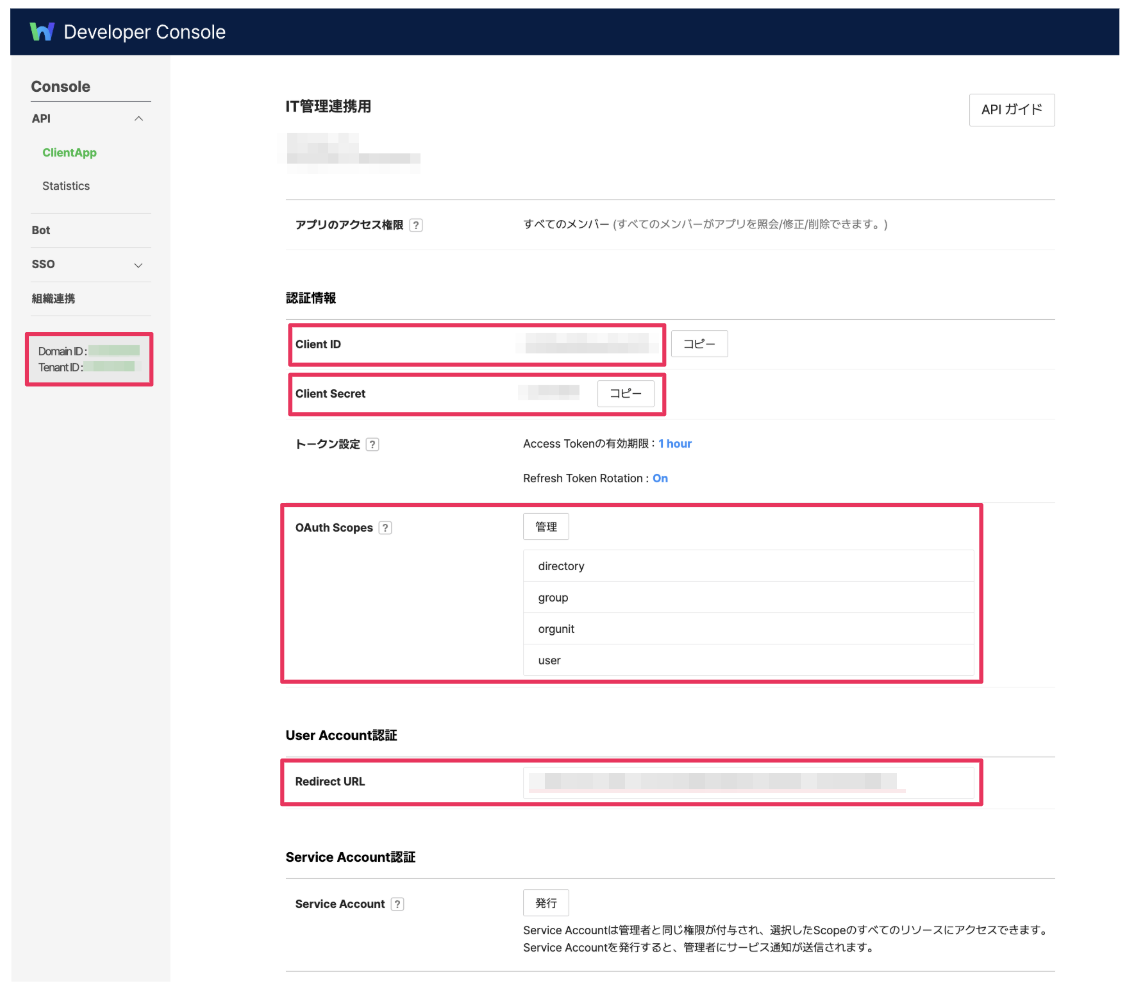Click the blurred Client ID value

[x=588, y=343]
